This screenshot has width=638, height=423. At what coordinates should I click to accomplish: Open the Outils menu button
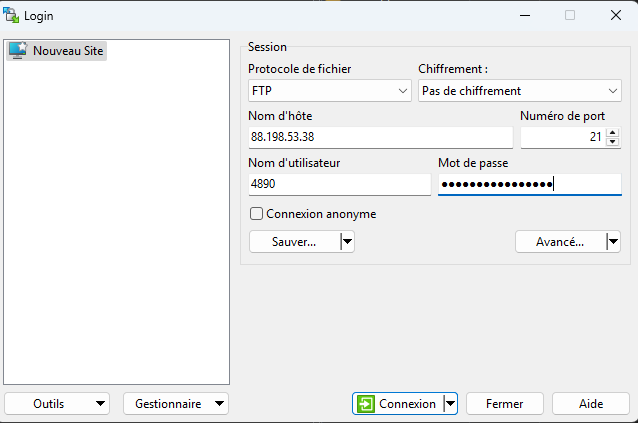tap(56, 404)
